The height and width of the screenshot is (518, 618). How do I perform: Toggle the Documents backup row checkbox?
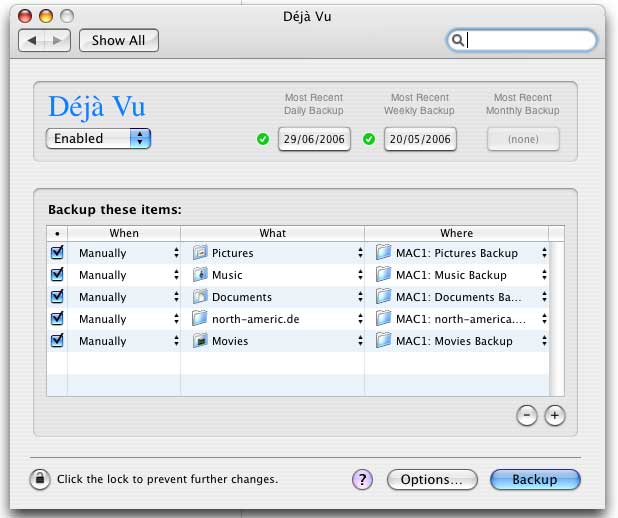57,297
